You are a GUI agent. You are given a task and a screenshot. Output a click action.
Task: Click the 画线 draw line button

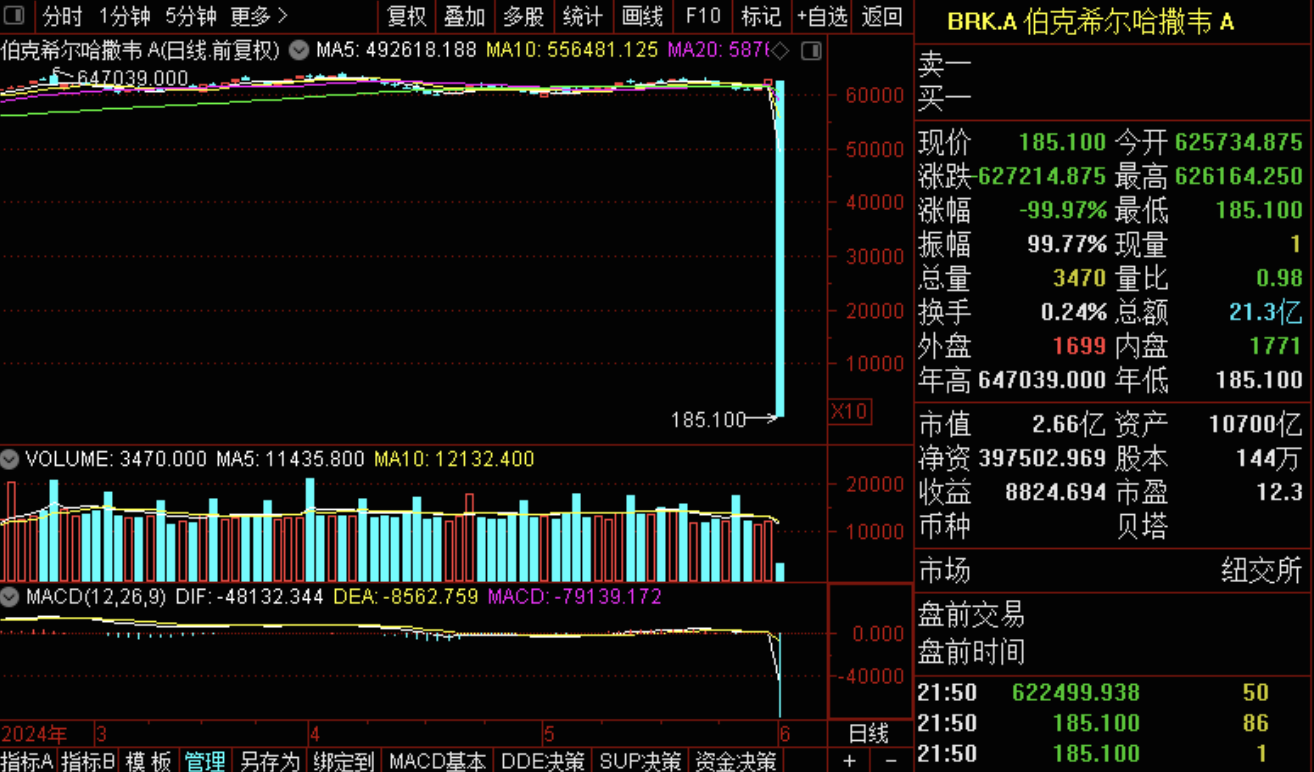click(x=642, y=16)
